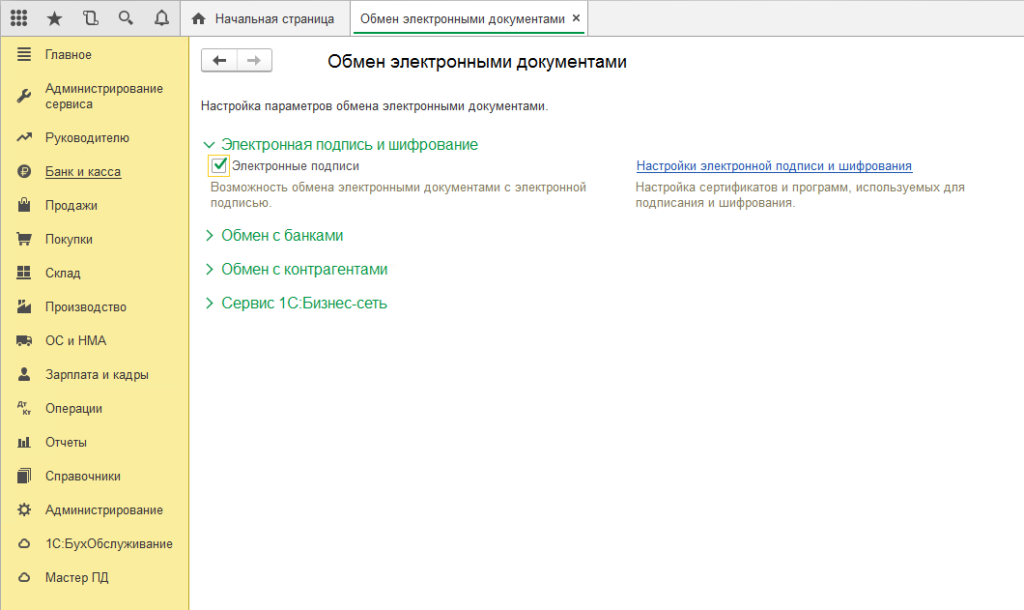Image resolution: width=1024 pixels, height=610 pixels.
Task: Open Favorites star icon
Action: tap(55, 18)
